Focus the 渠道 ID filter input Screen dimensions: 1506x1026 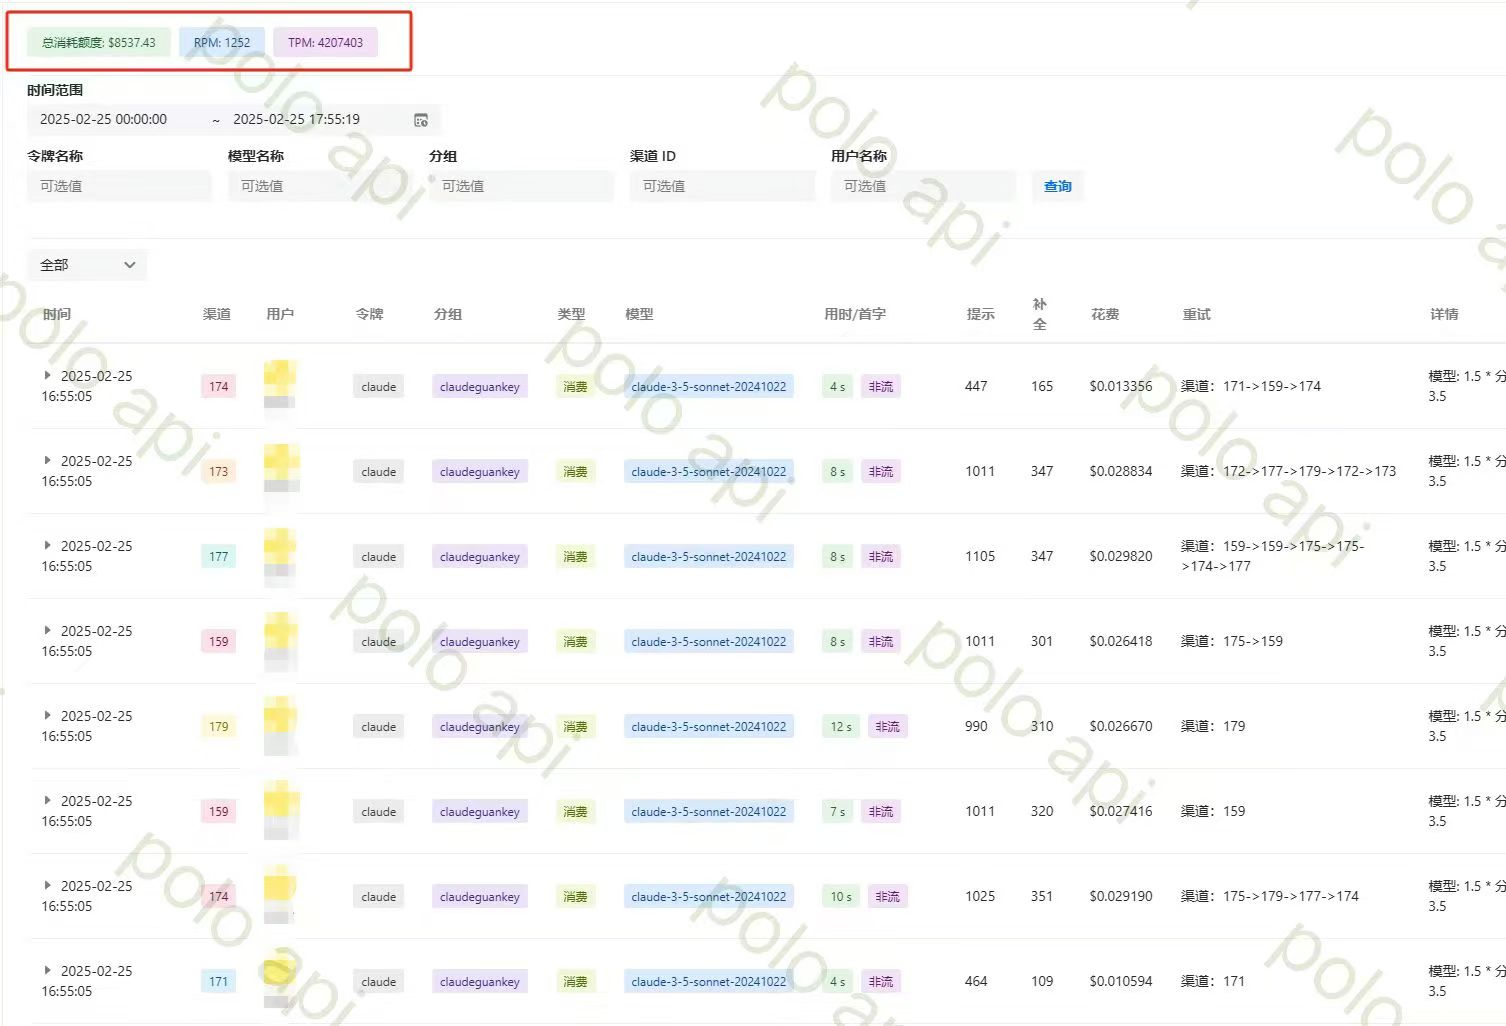722,186
